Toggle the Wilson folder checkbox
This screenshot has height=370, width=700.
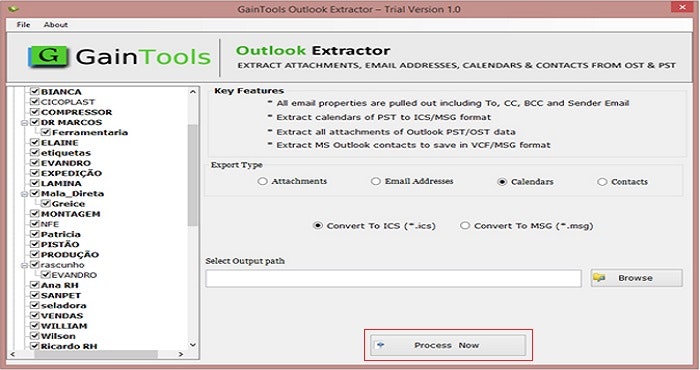point(35,336)
